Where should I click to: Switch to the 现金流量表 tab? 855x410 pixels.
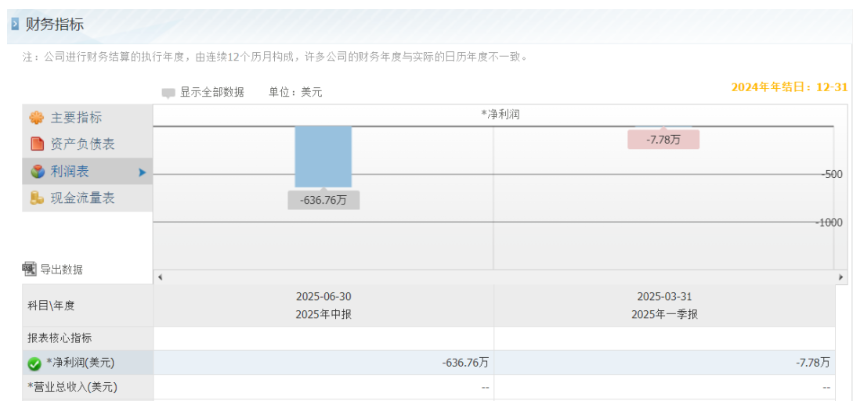pyautogui.click(x=82, y=198)
